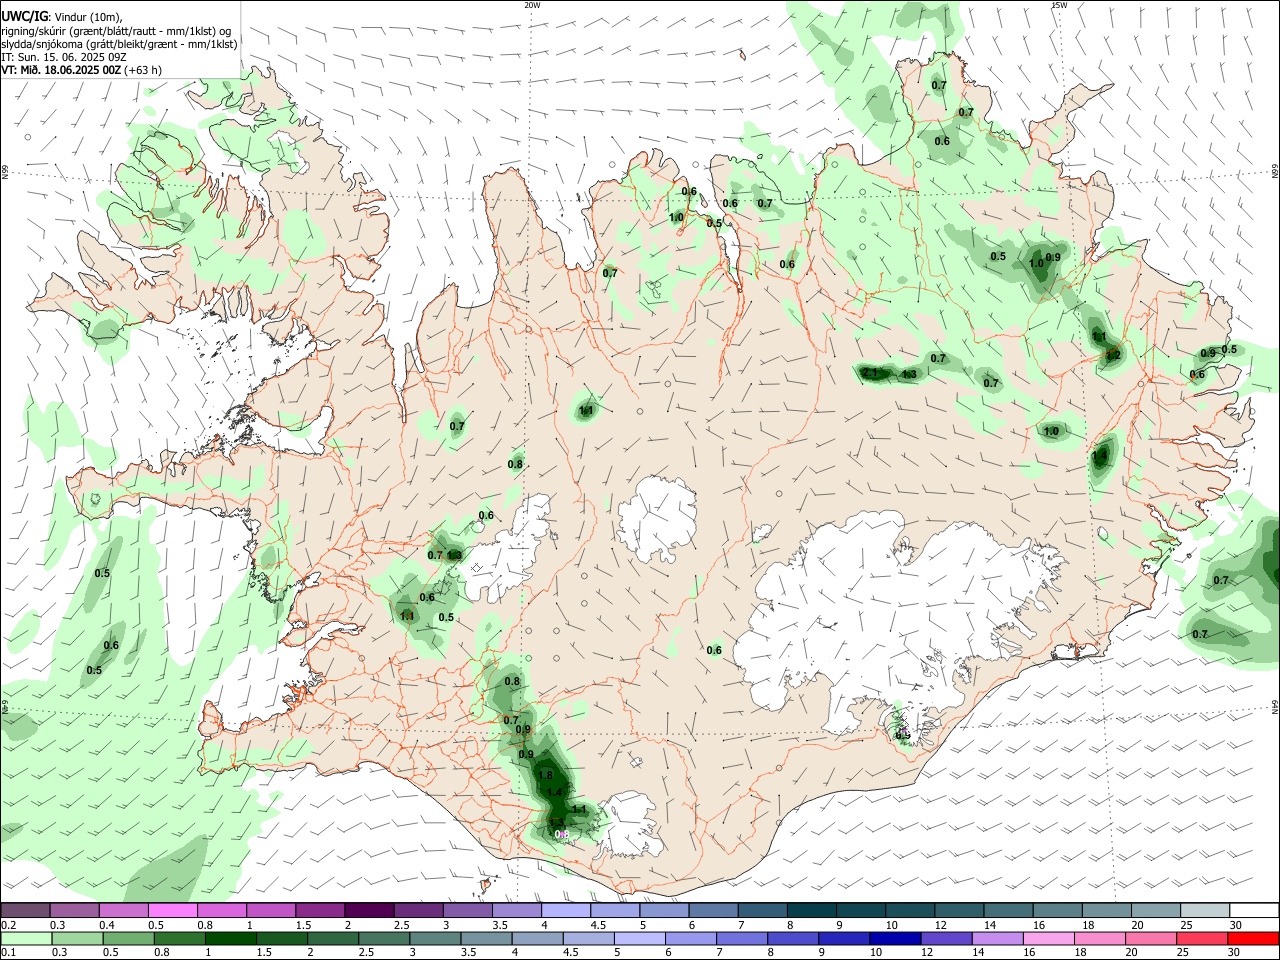This screenshot has width=1280, height=960.
Task: Click the '0.4' label in the upper legend row
Action: (107, 925)
